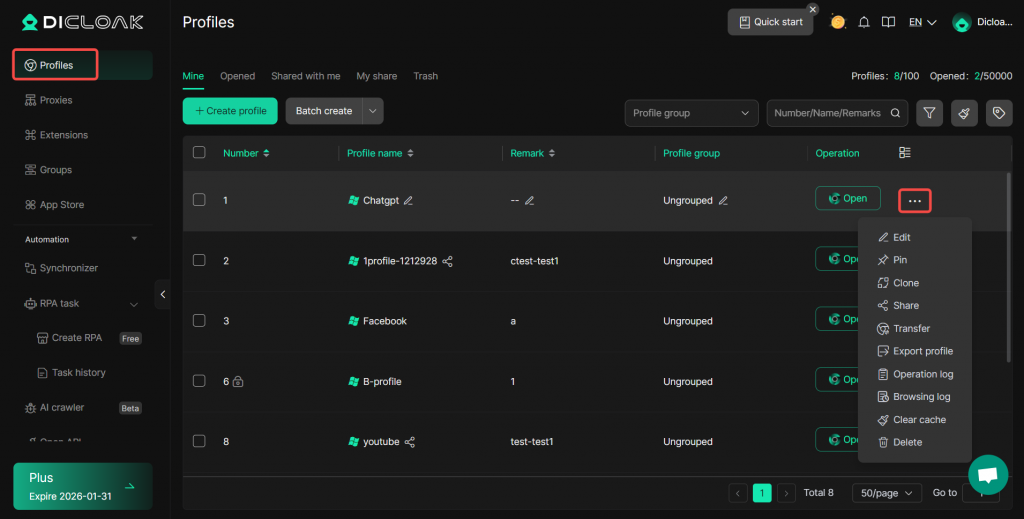Open the column settings icon in table header
Image resolution: width=1024 pixels, height=519 pixels.
[905, 153]
